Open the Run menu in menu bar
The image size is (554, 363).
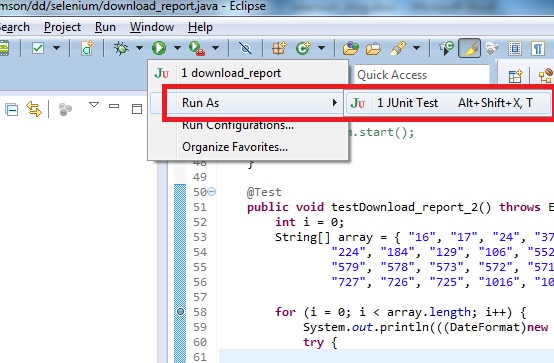pos(105,27)
